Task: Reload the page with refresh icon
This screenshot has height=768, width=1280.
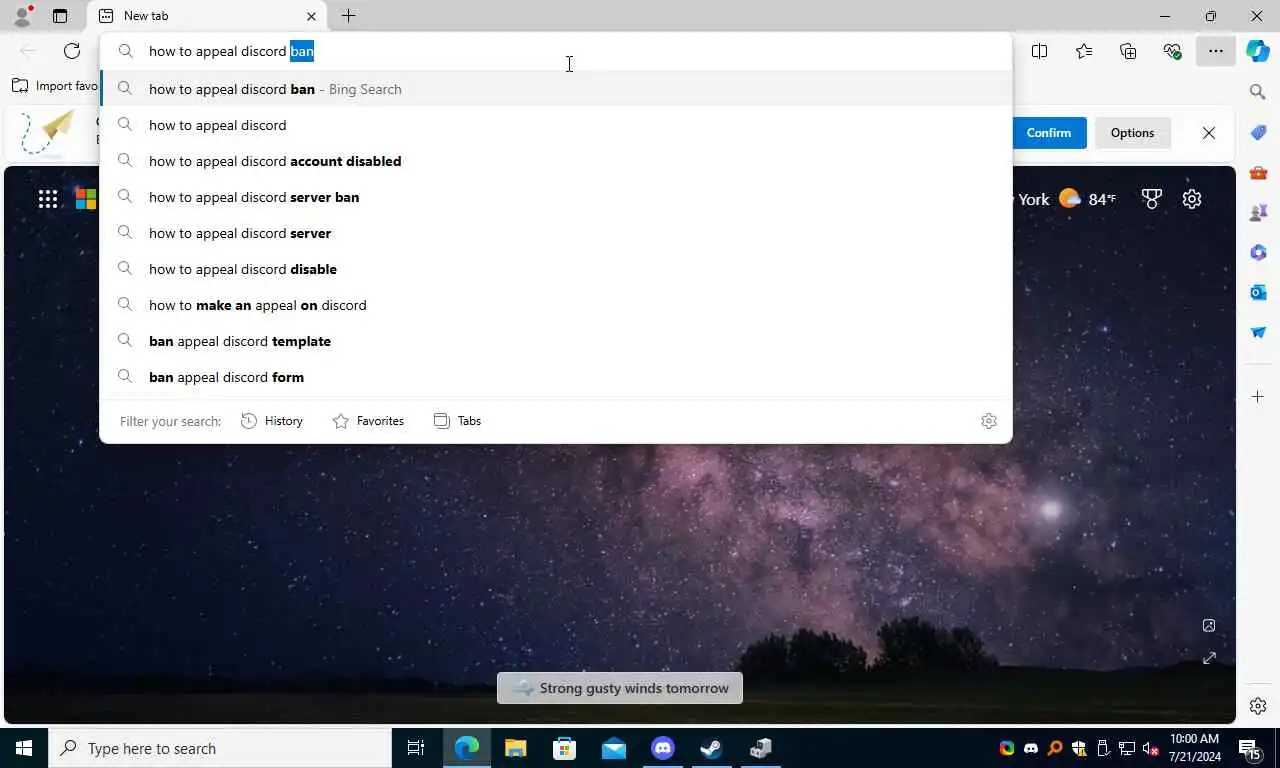Action: click(72, 51)
